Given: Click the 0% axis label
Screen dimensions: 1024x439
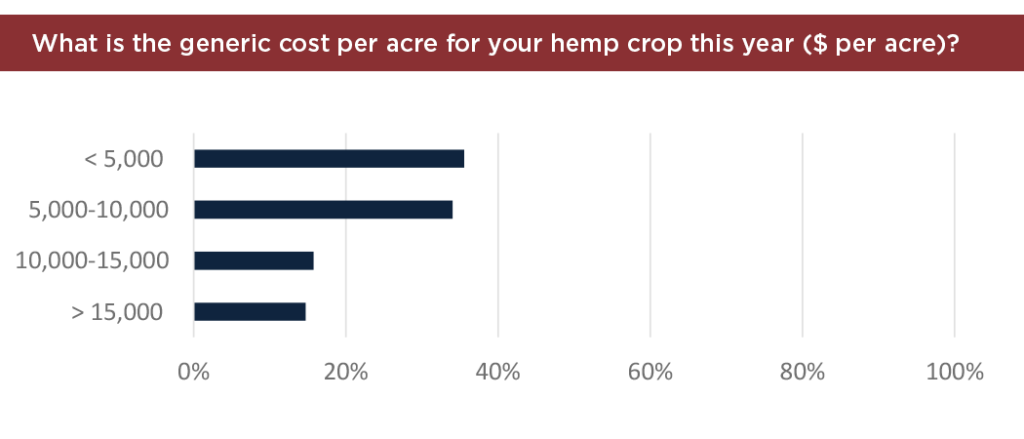Looking at the screenshot, I should click(194, 372).
